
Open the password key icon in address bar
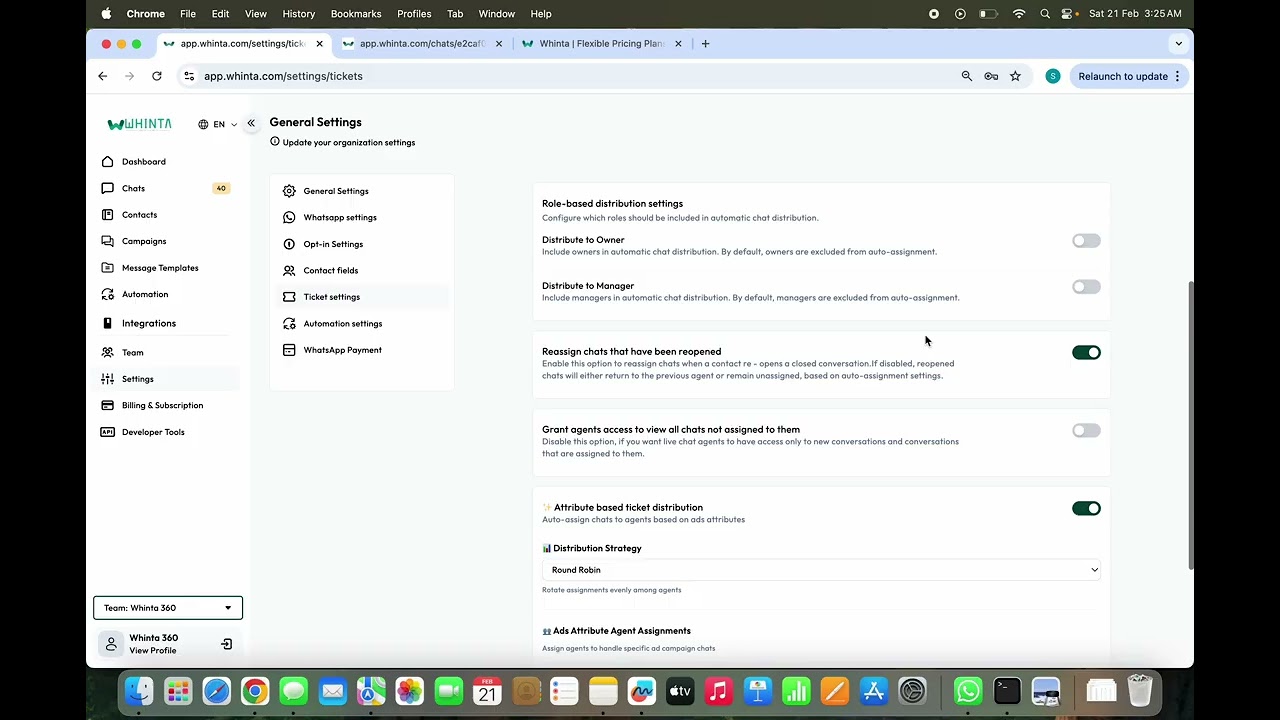click(x=991, y=76)
